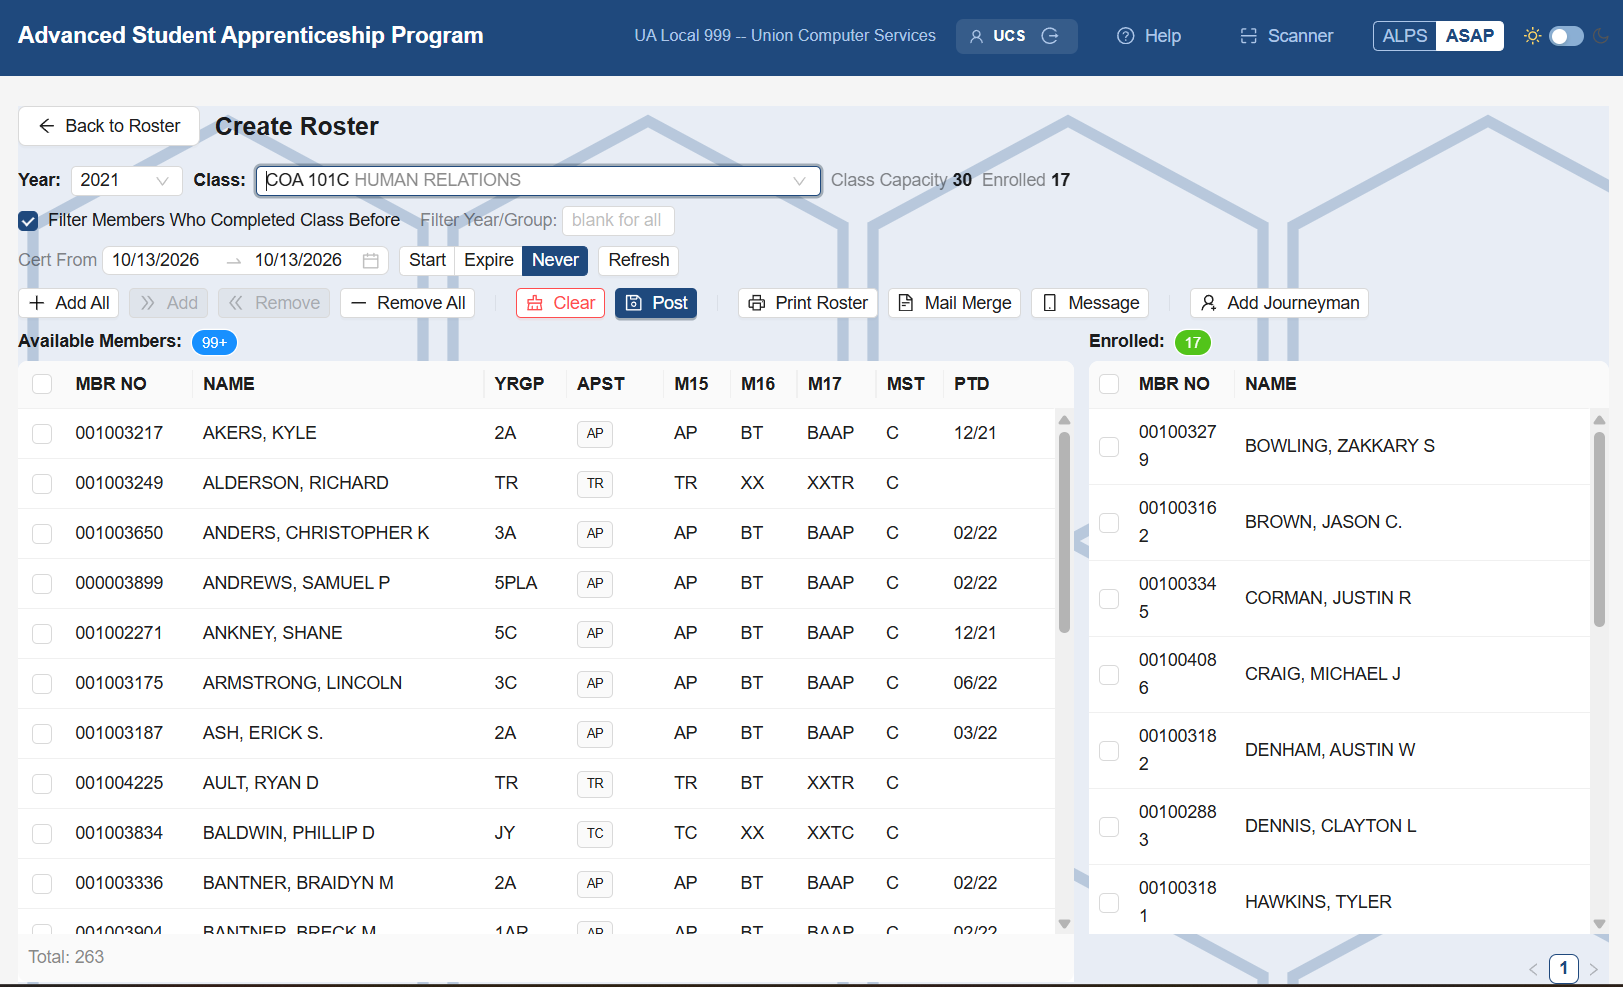Open Mail Merge

pos(954,303)
